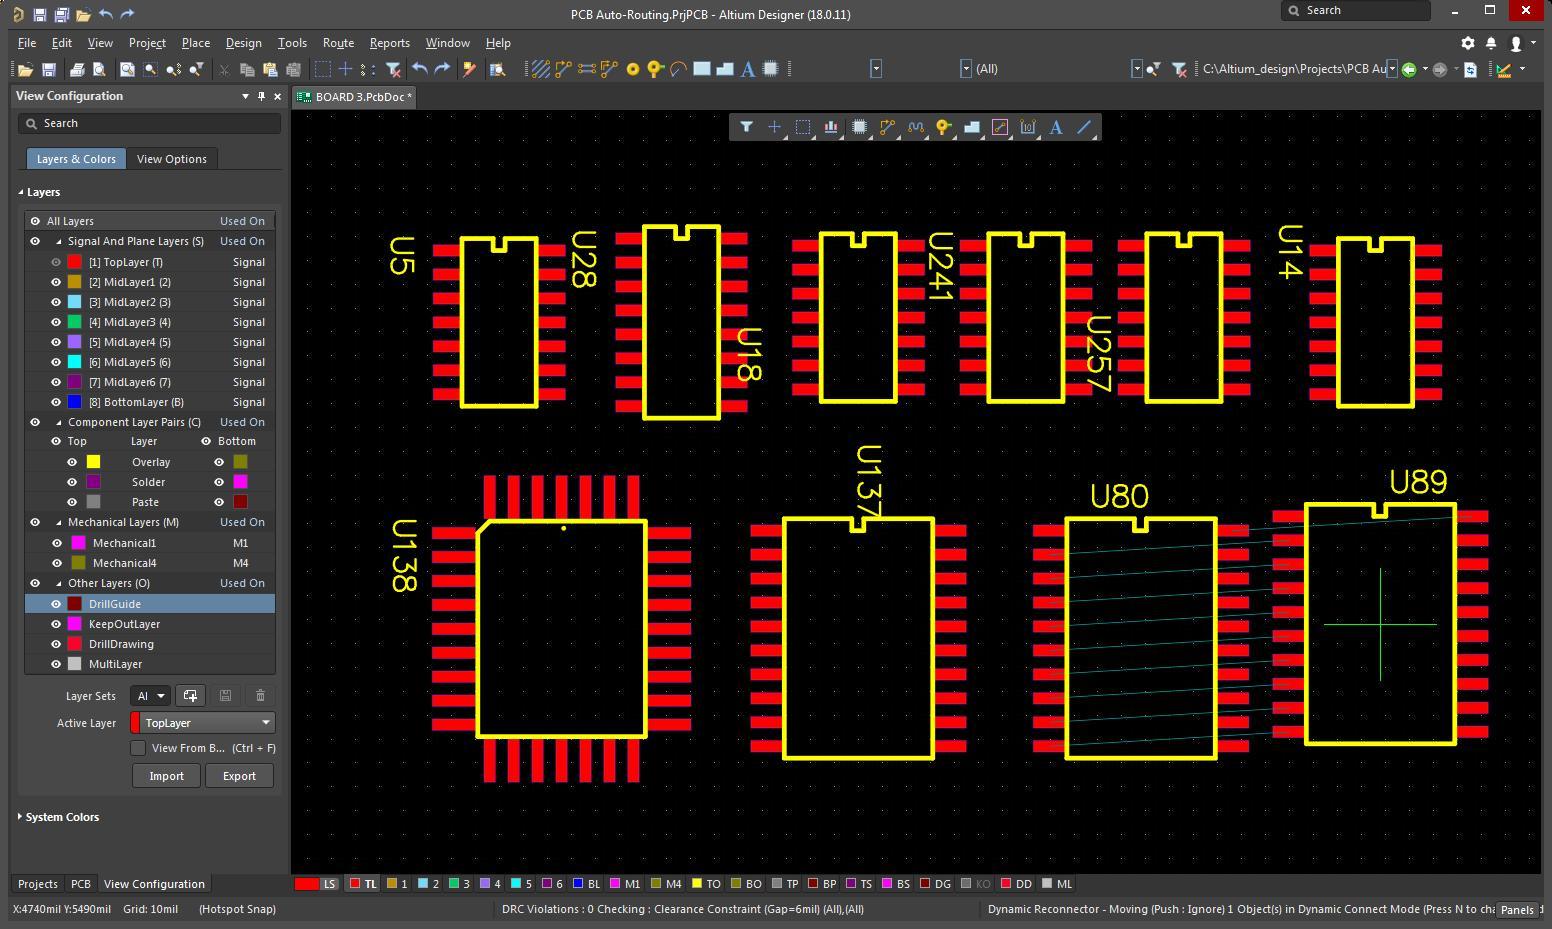The height and width of the screenshot is (929, 1552).
Task: Click the Place Polygon Plane icon in floating toolbar
Action: coord(971,127)
